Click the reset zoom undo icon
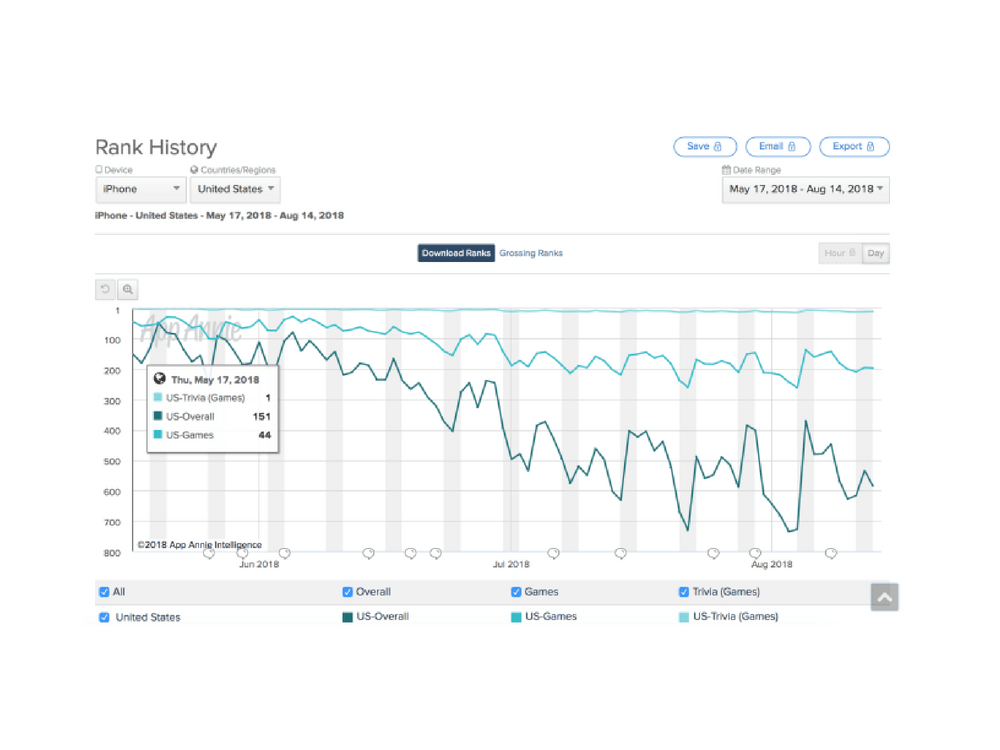 point(106,290)
